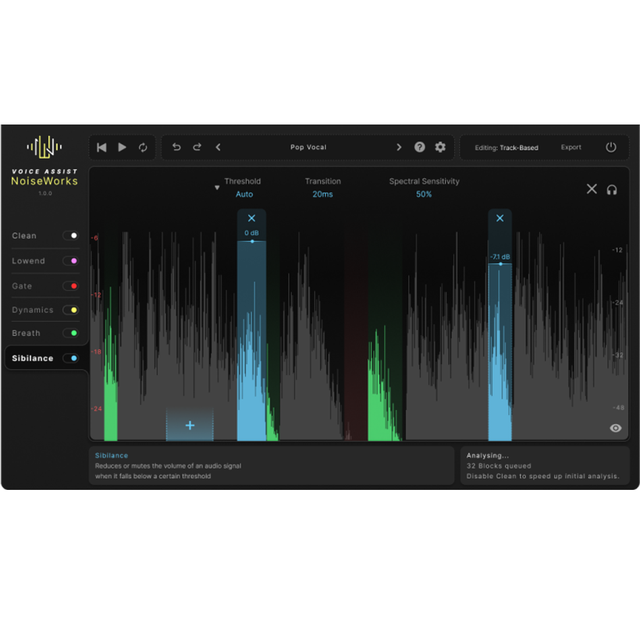Image resolution: width=640 pixels, height=640 pixels.
Task: Go to the next preset arrow
Action: click(x=399, y=147)
